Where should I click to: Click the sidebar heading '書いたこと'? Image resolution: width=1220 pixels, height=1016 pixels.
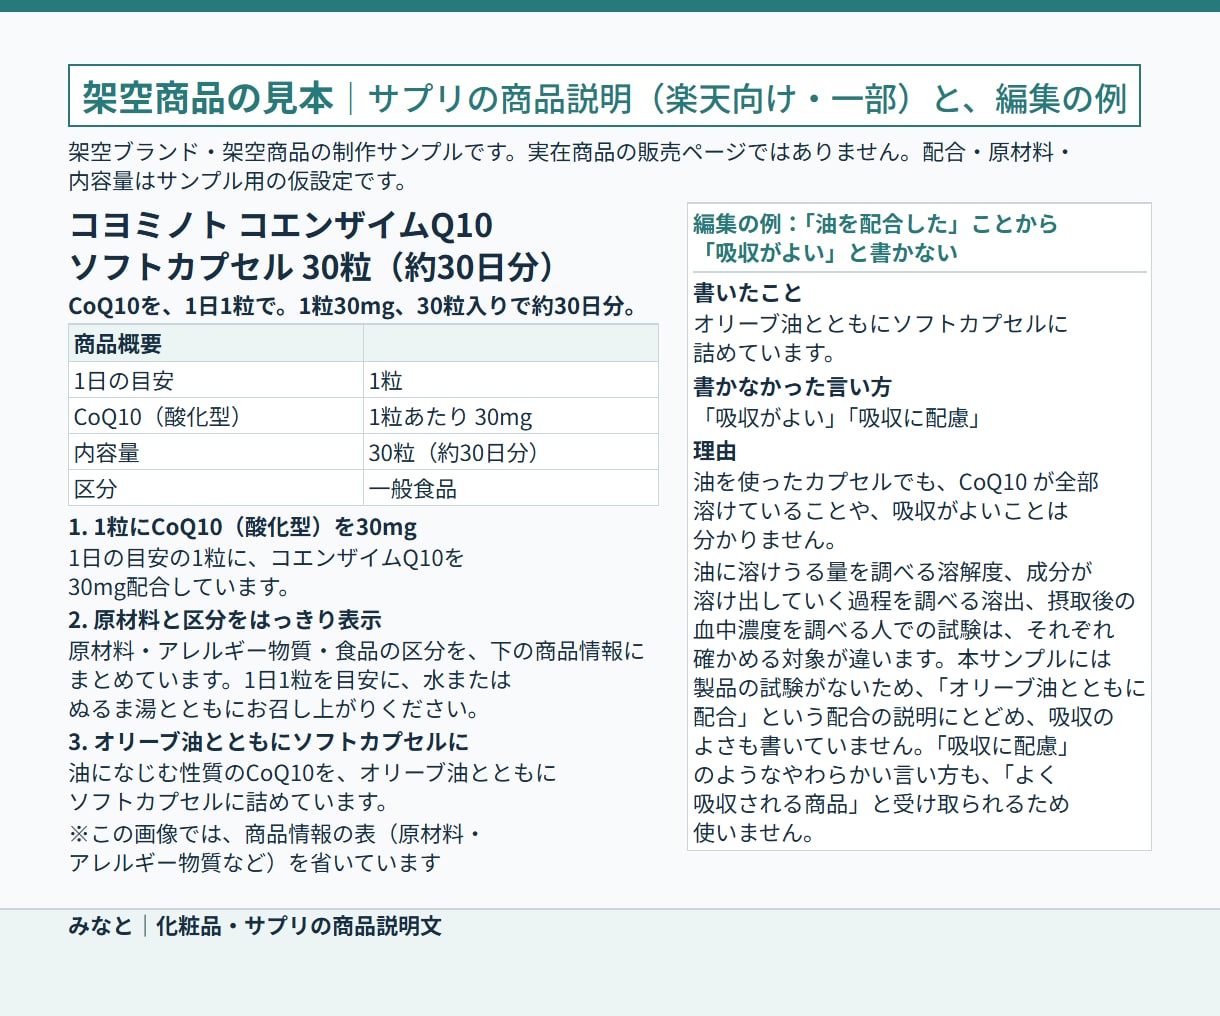[748, 293]
